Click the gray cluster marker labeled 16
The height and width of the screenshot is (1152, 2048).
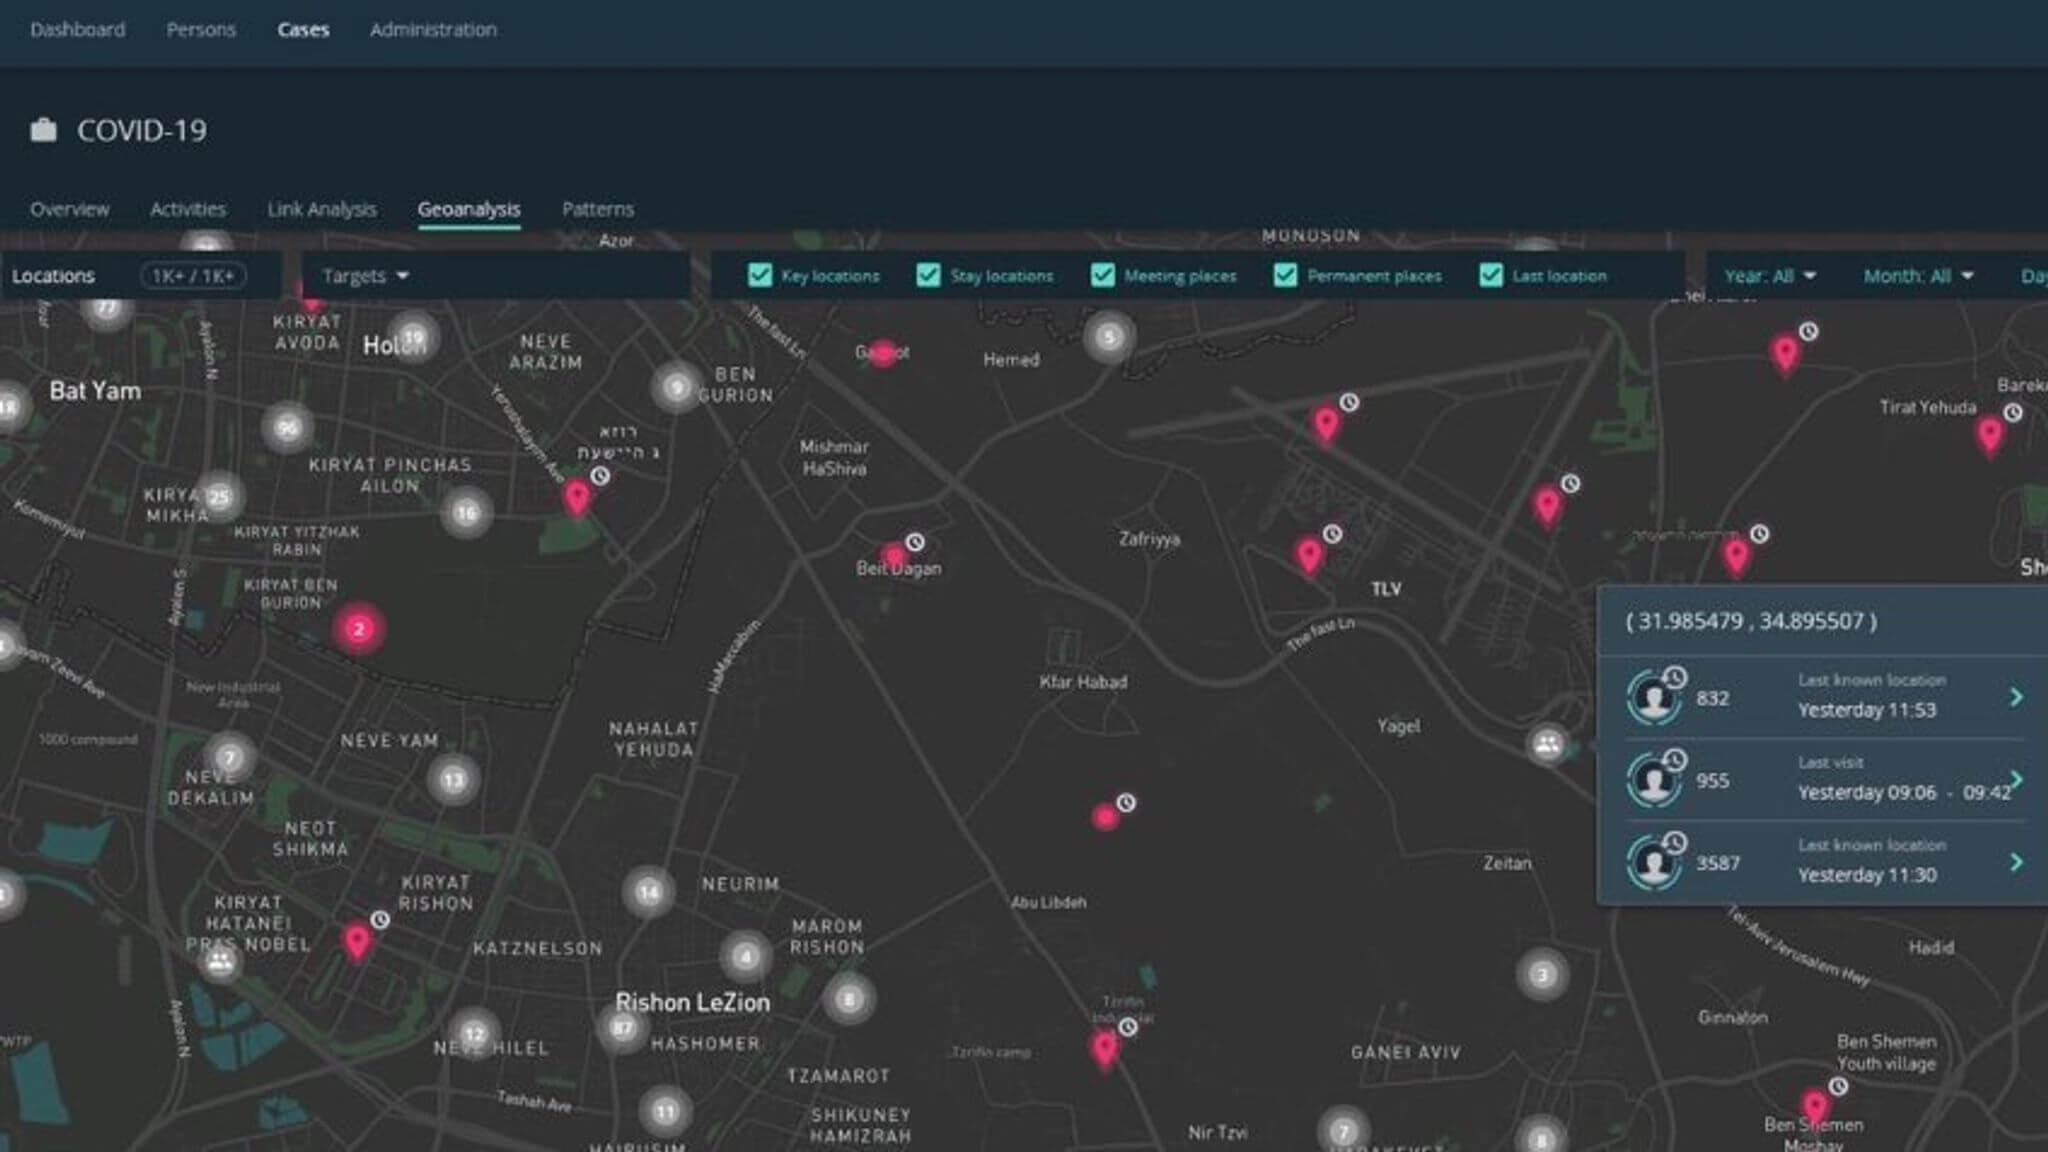tap(466, 514)
